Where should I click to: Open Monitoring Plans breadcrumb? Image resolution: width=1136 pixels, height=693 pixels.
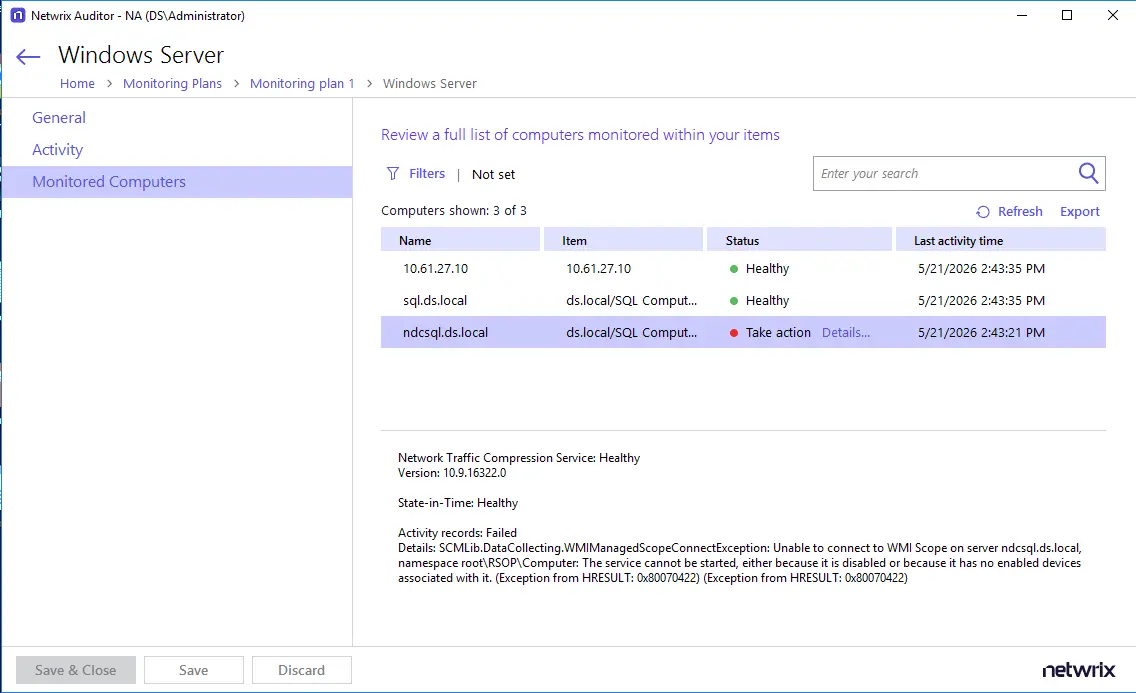click(x=172, y=83)
